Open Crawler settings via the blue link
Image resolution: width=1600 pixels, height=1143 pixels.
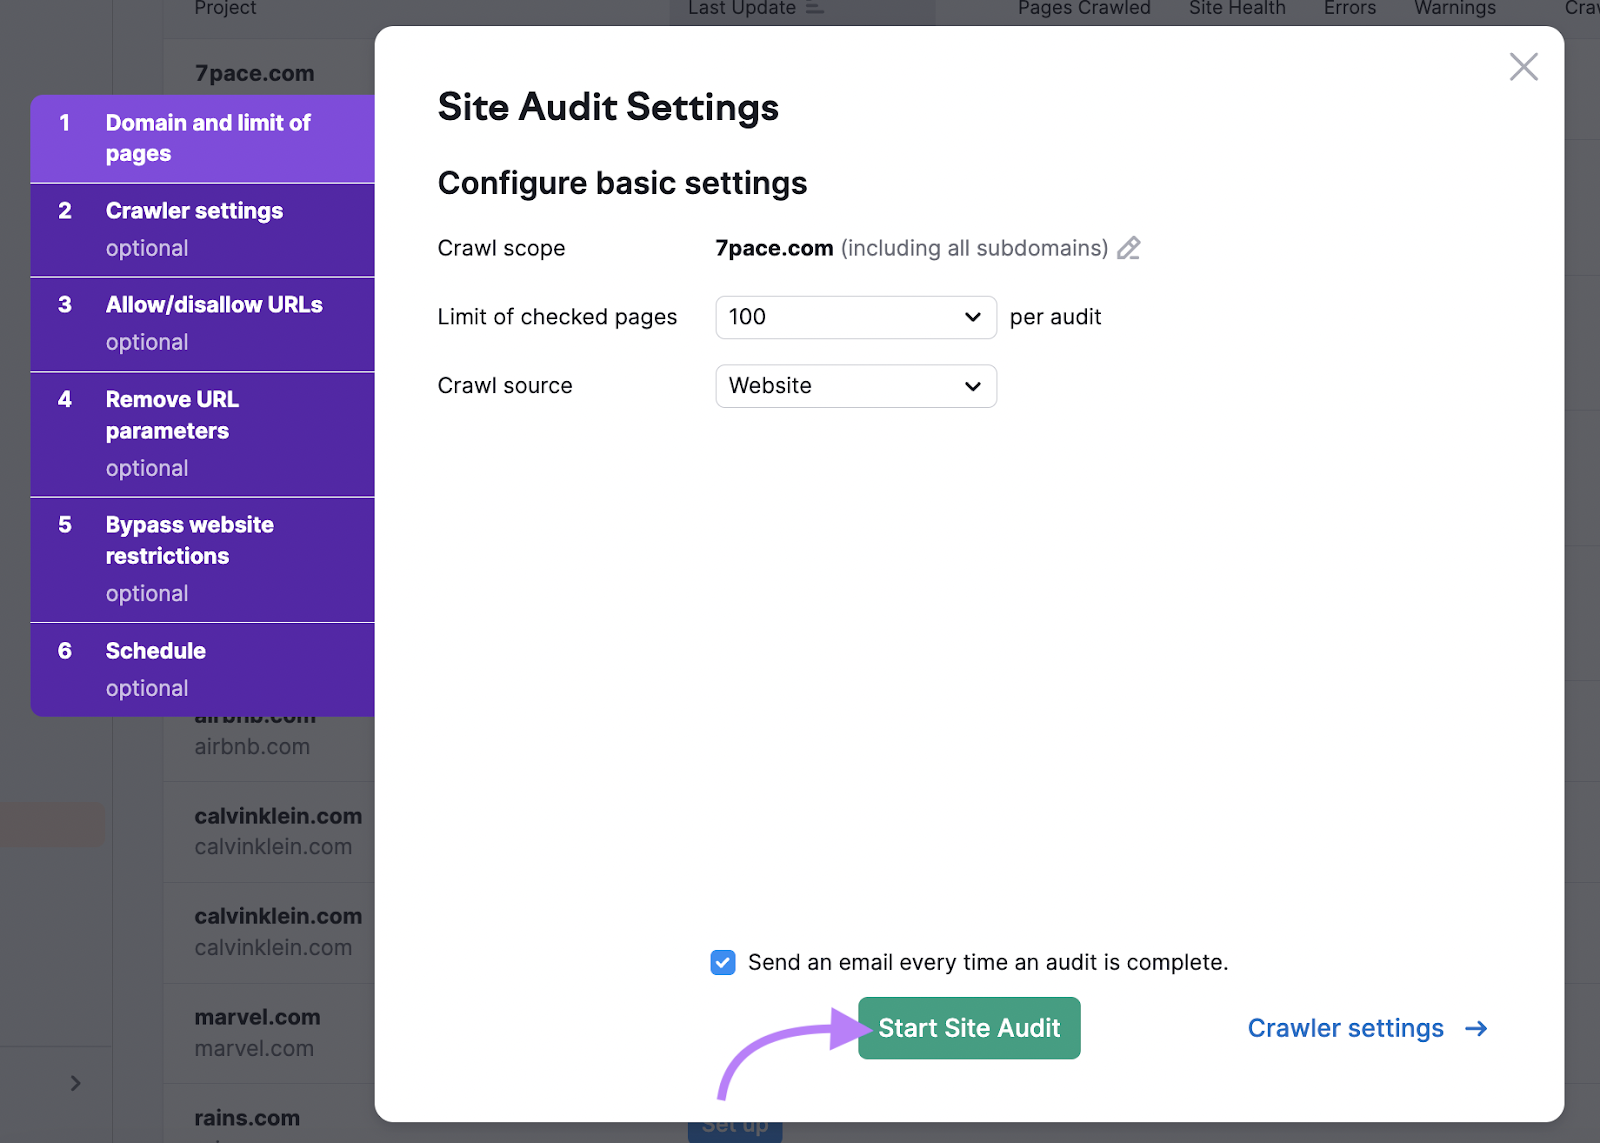(1345, 1028)
